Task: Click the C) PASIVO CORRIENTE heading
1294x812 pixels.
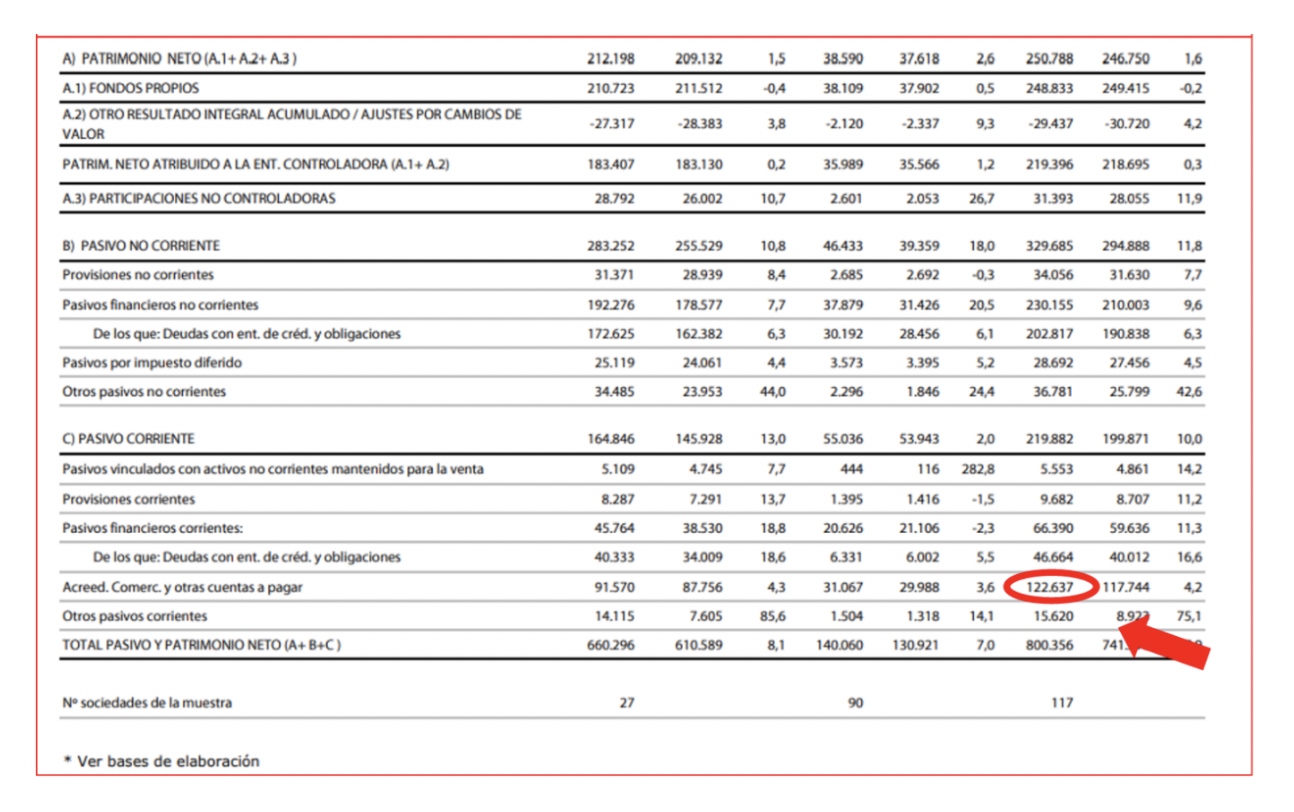Action: [128, 438]
